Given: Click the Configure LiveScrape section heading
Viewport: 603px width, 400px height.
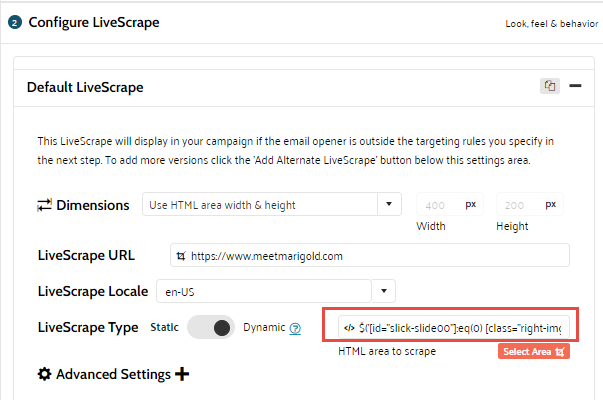Looking at the screenshot, I should click(x=93, y=23).
